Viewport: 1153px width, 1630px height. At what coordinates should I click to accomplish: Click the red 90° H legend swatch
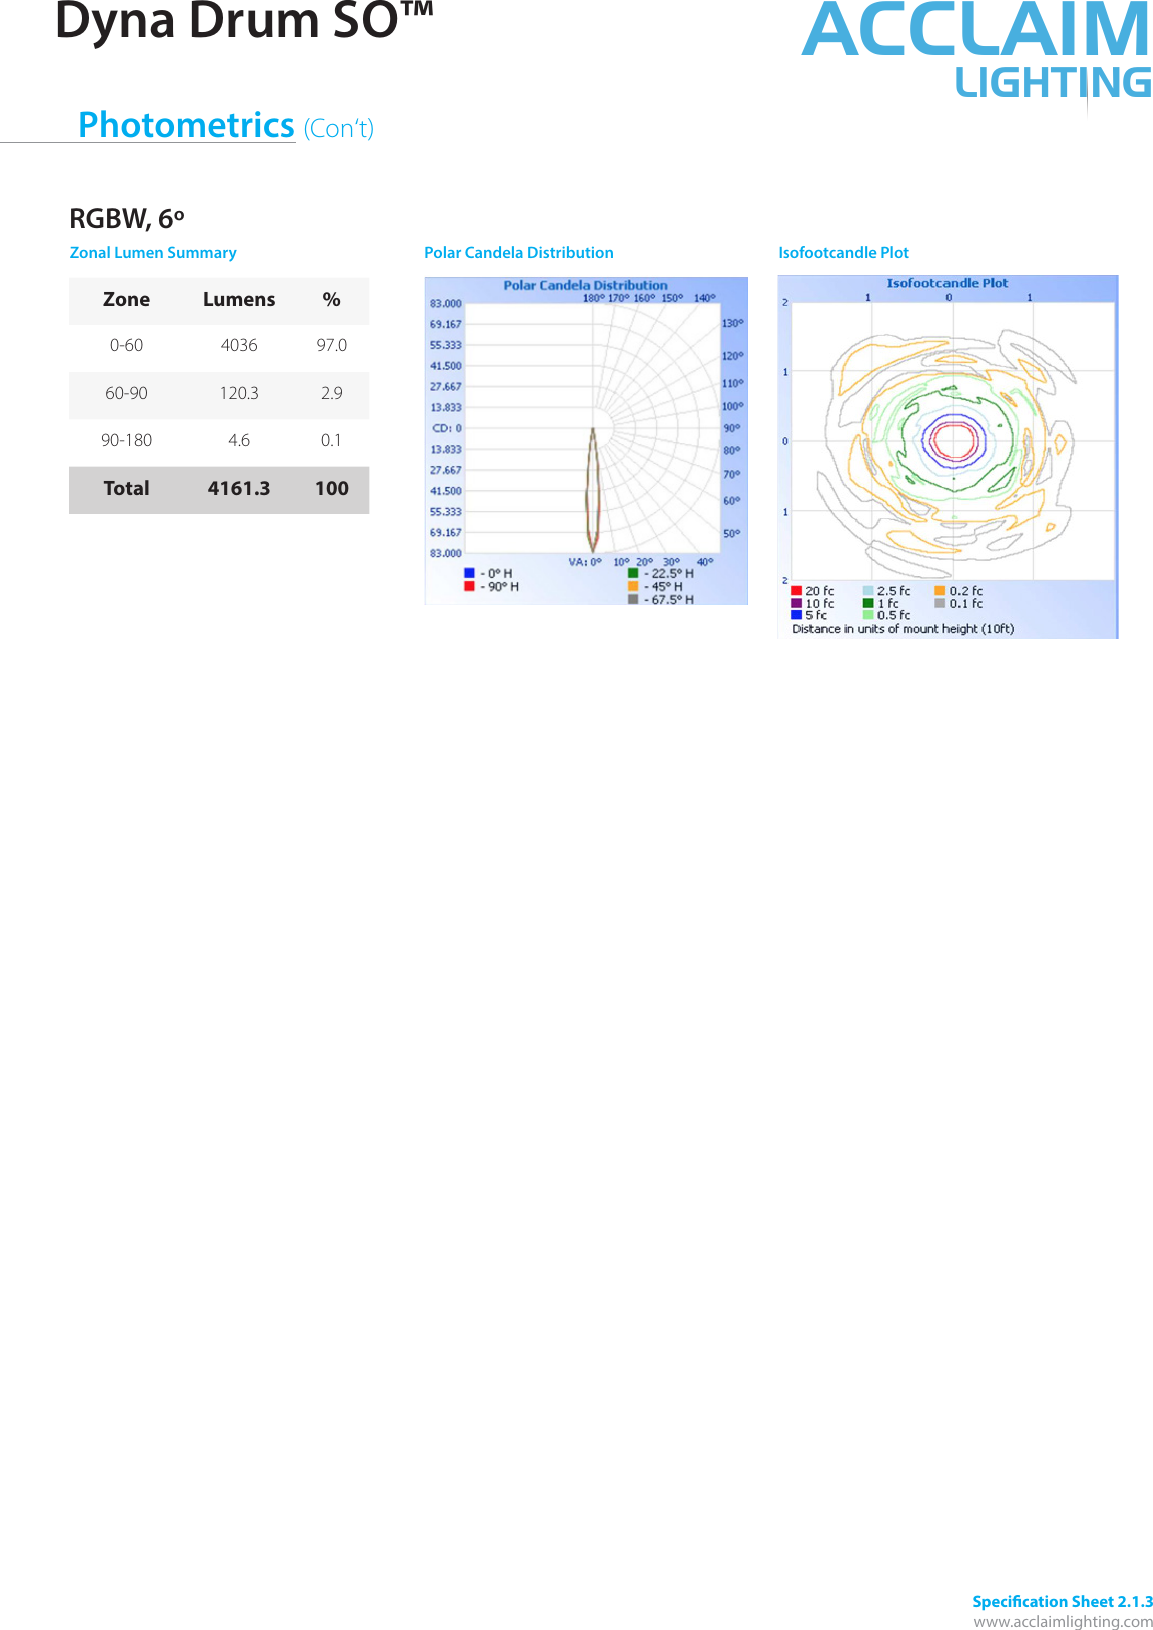[x=469, y=586]
